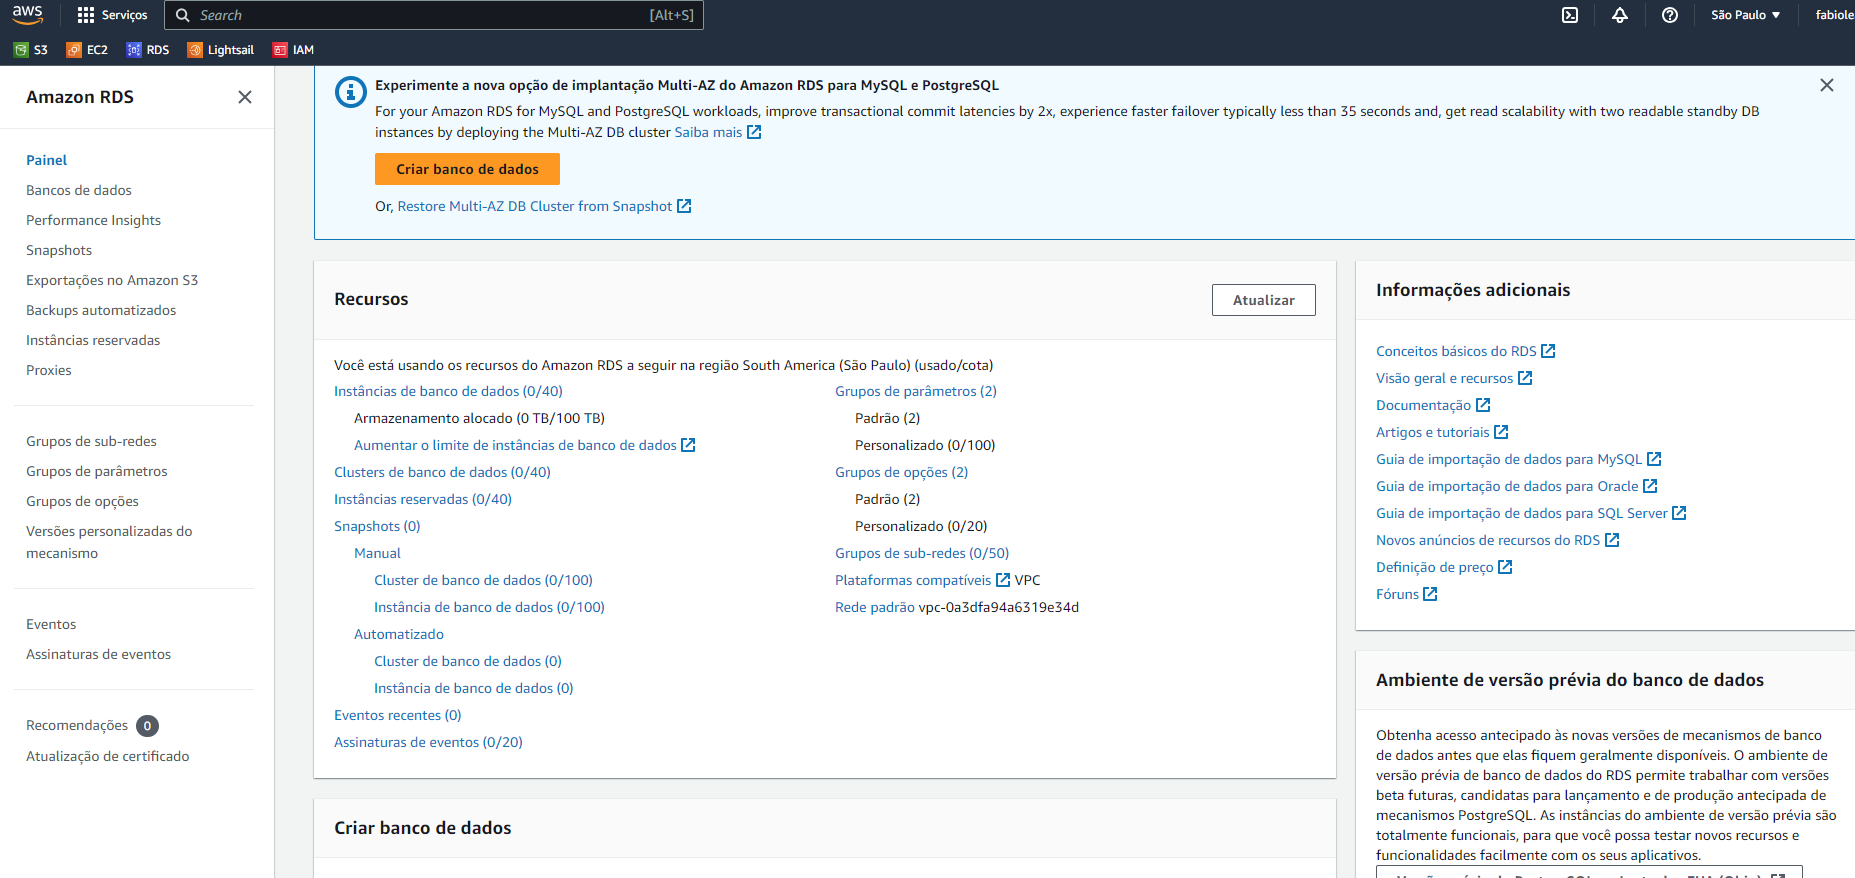This screenshot has height=878, width=1855.
Task: Open the S3 shortcut in favorites bar
Action: pos(31,50)
